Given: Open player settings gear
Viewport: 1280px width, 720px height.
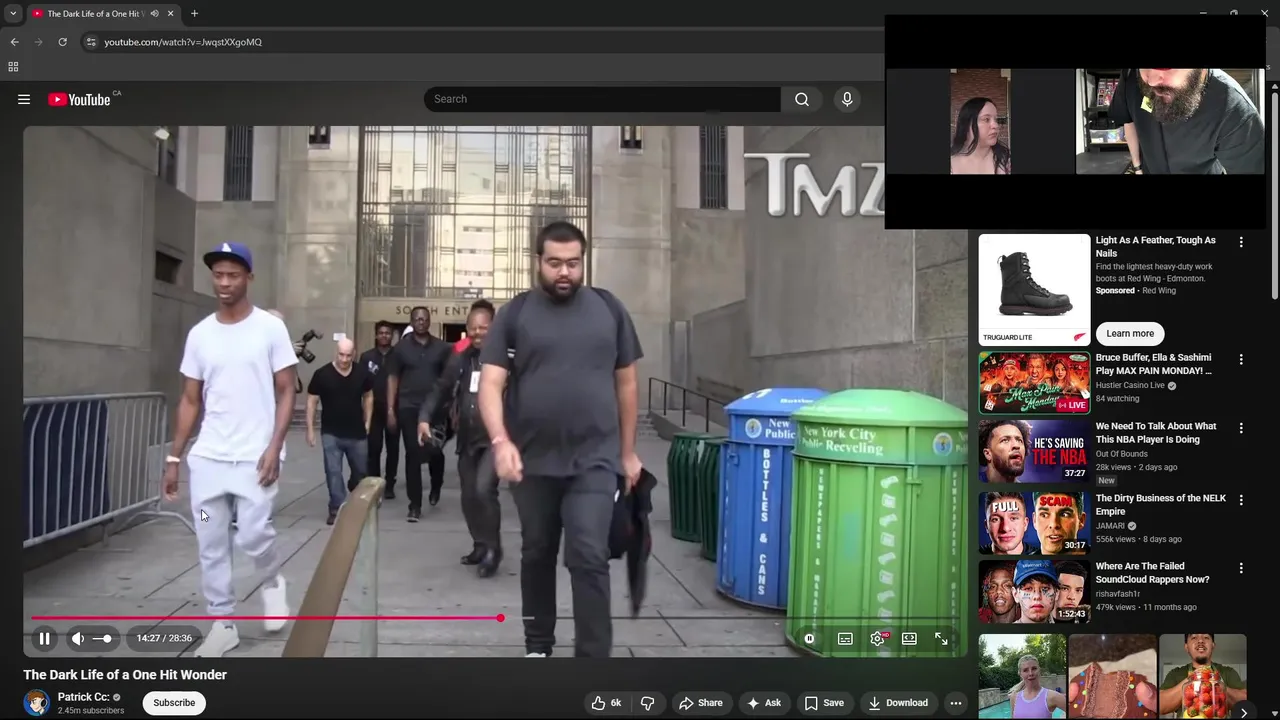Looking at the screenshot, I should click(877, 639).
